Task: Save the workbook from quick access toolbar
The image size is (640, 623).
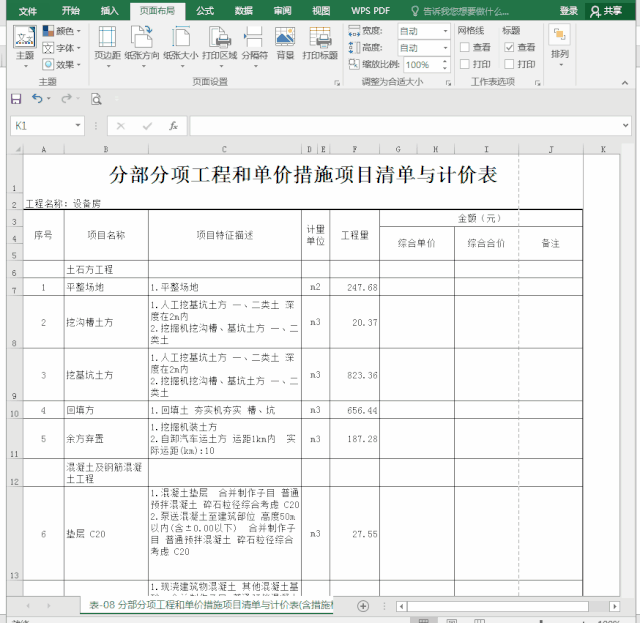Action: (16, 99)
